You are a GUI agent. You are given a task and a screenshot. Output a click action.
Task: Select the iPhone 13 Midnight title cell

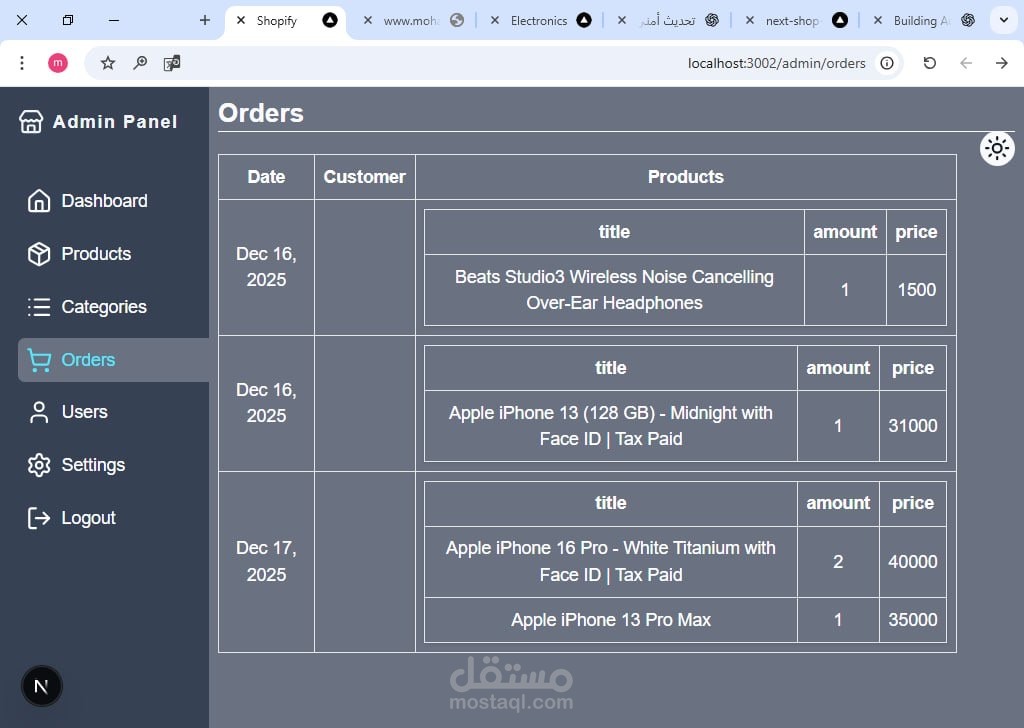pyautogui.click(x=611, y=426)
